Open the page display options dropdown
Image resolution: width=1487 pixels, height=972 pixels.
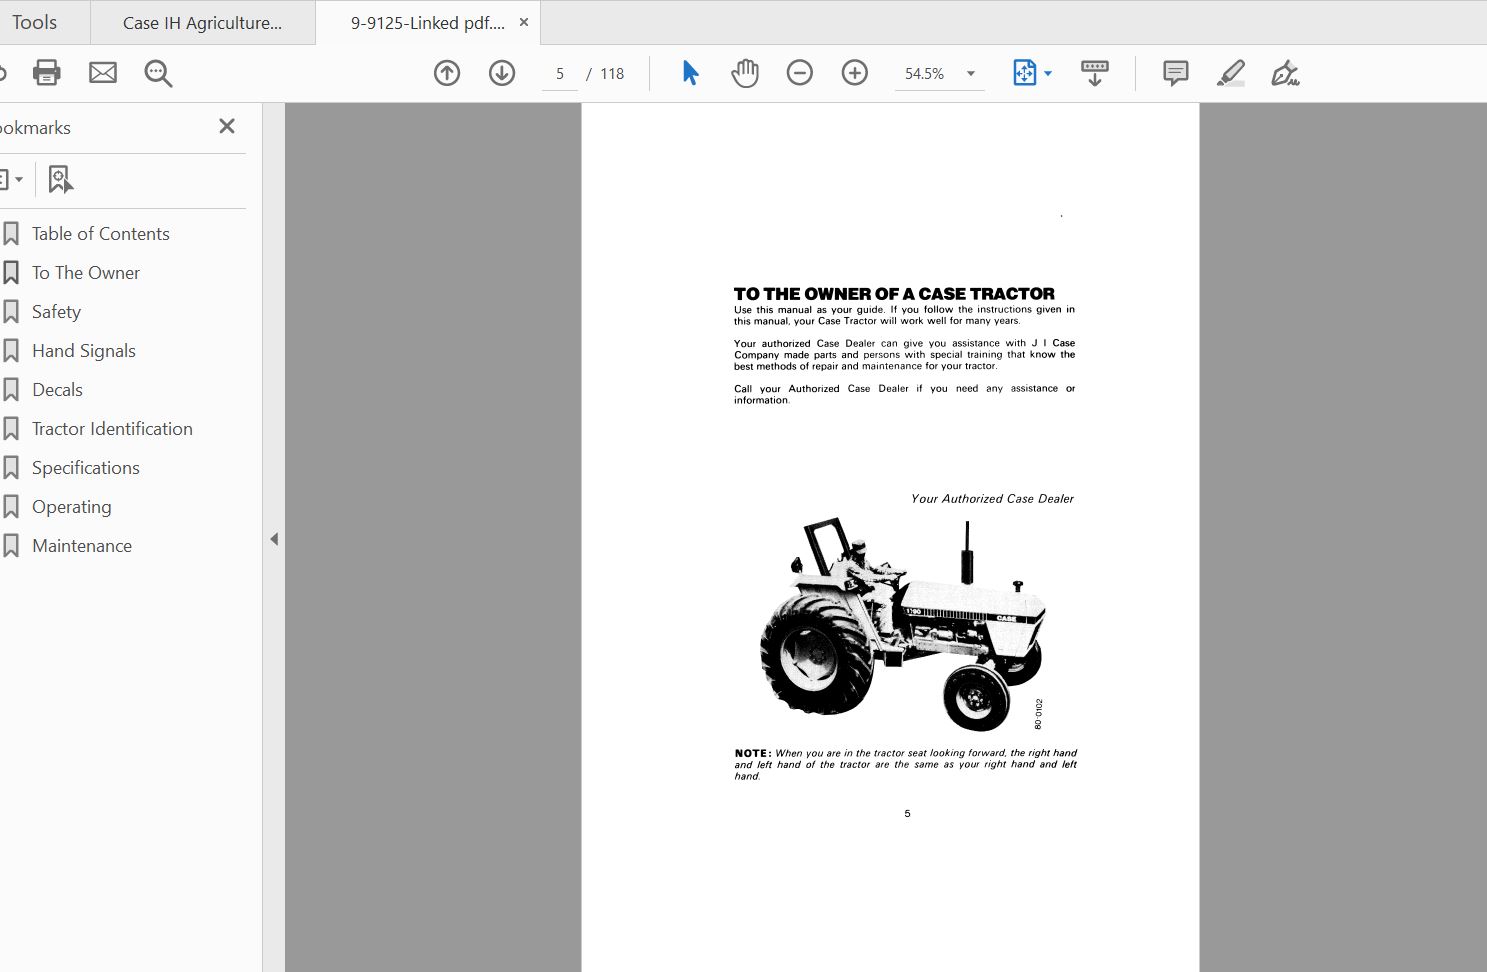[1047, 72]
